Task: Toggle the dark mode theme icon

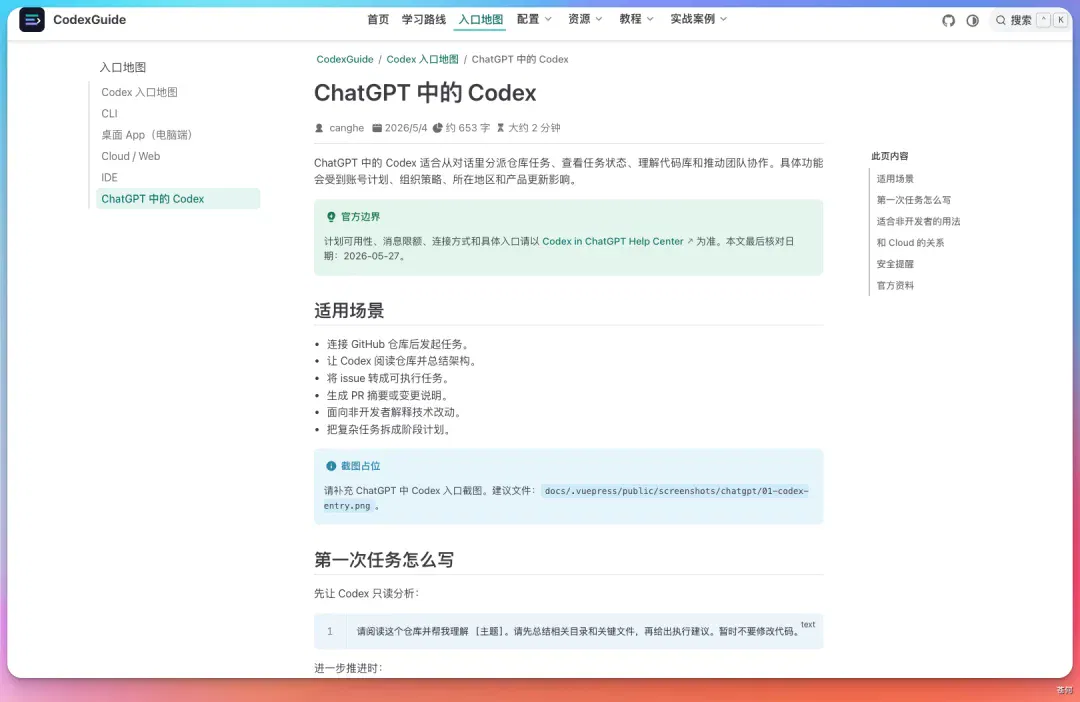Action: [x=973, y=21]
